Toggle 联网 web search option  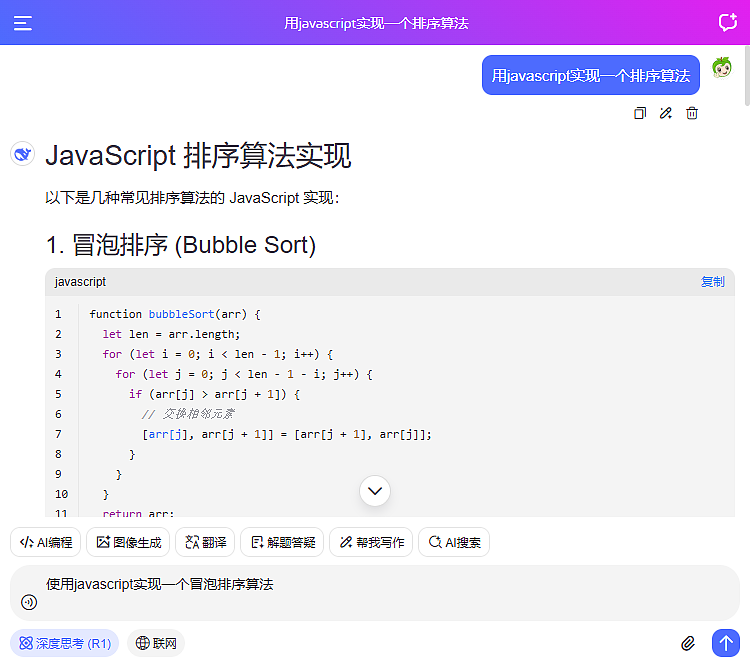pos(156,643)
